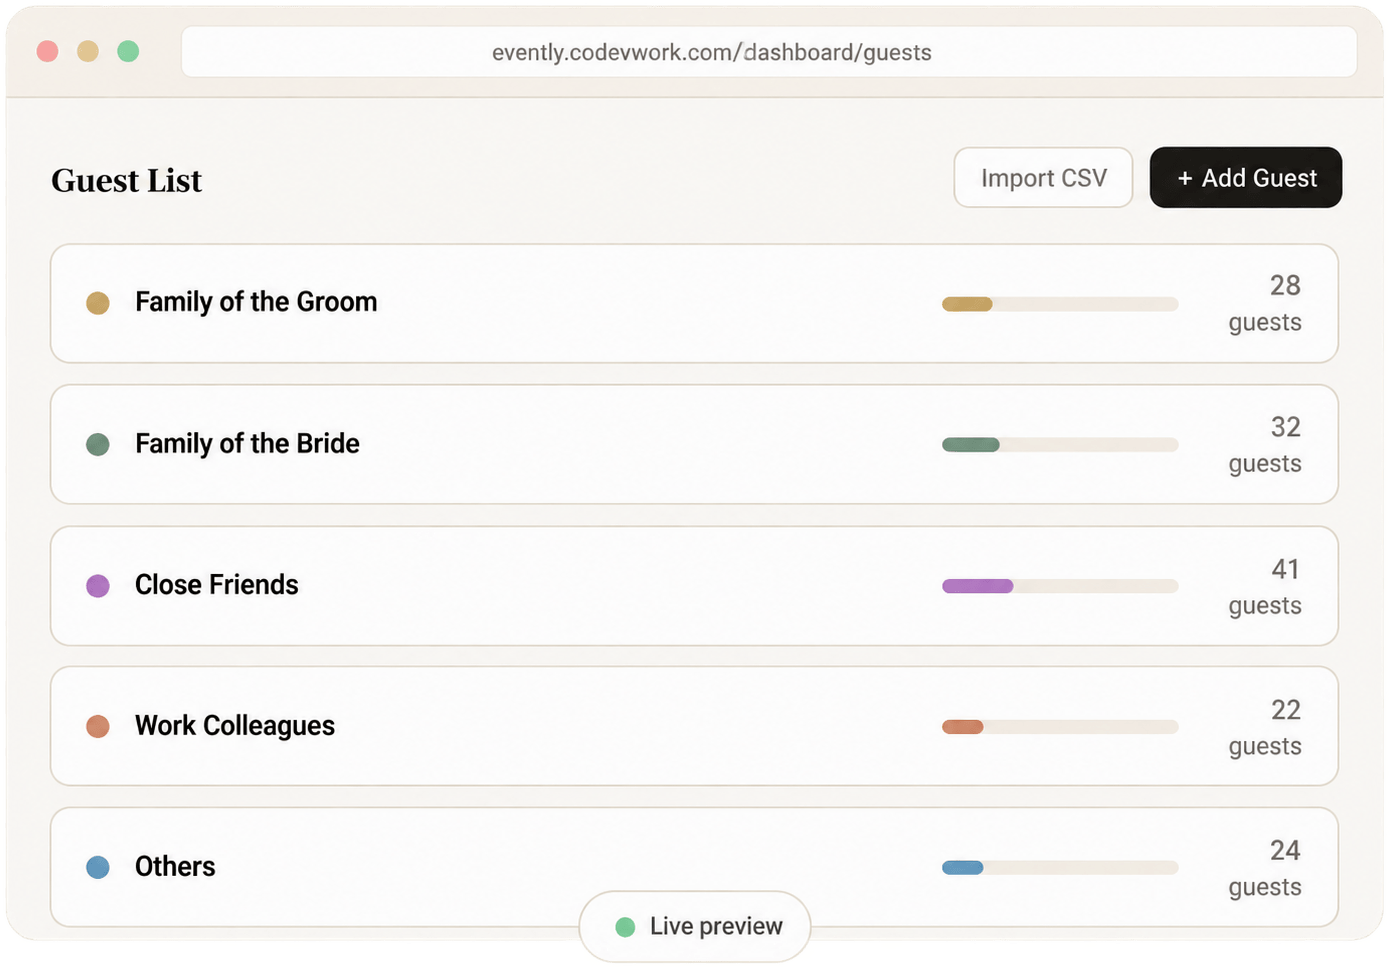Click the green window control dot
The height and width of the screenshot is (967, 1391).
[x=128, y=51]
